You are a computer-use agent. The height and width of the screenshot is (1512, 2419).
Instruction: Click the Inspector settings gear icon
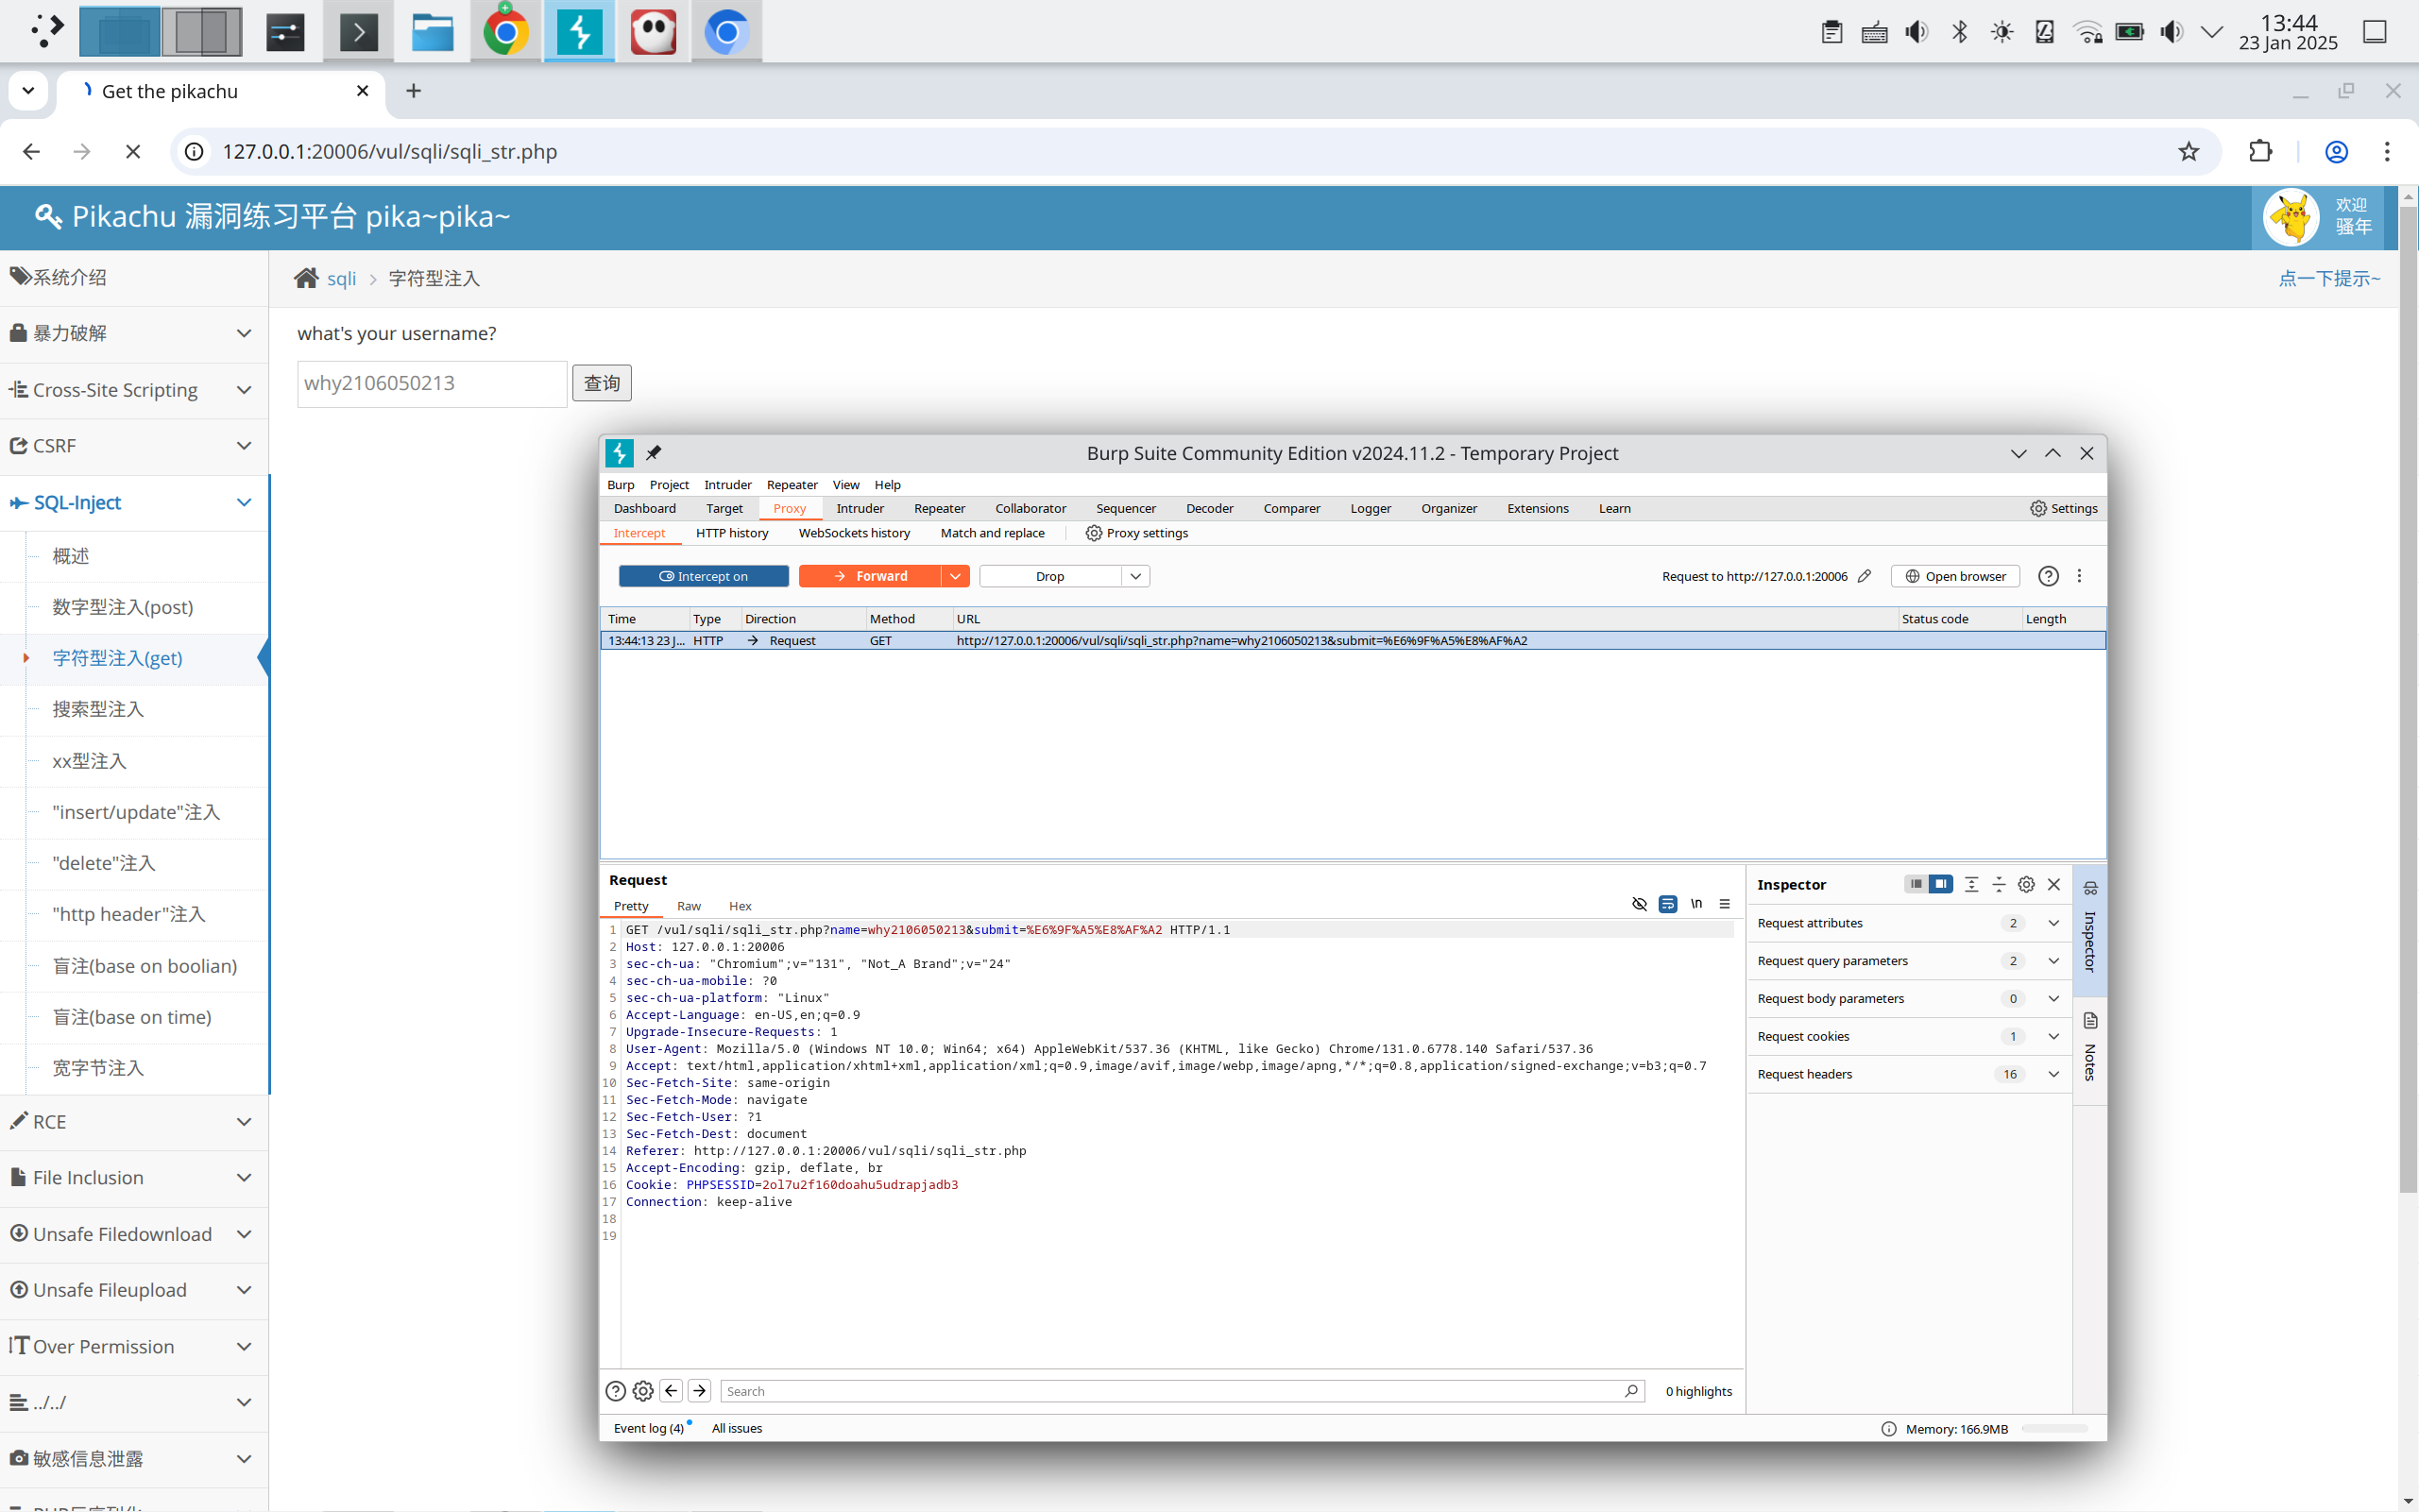click(2025, 884)
